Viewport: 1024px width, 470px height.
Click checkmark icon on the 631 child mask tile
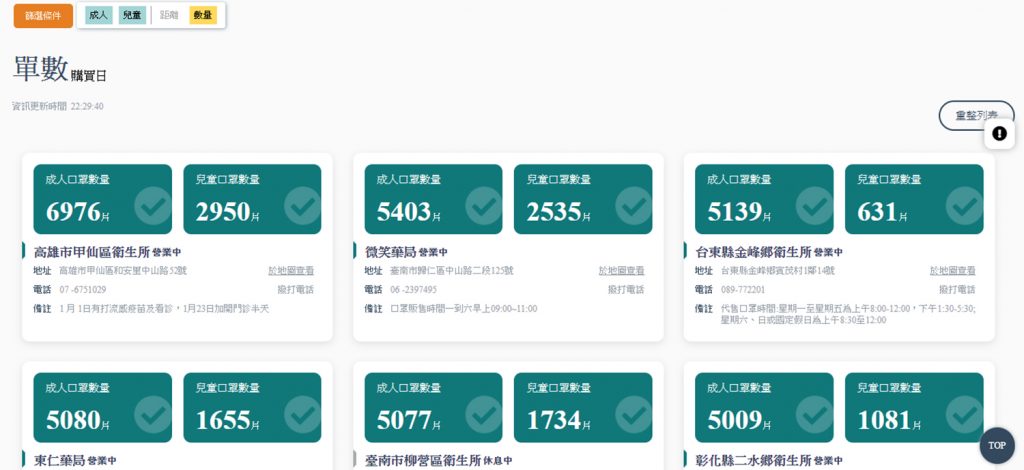[x=965, y=206]
